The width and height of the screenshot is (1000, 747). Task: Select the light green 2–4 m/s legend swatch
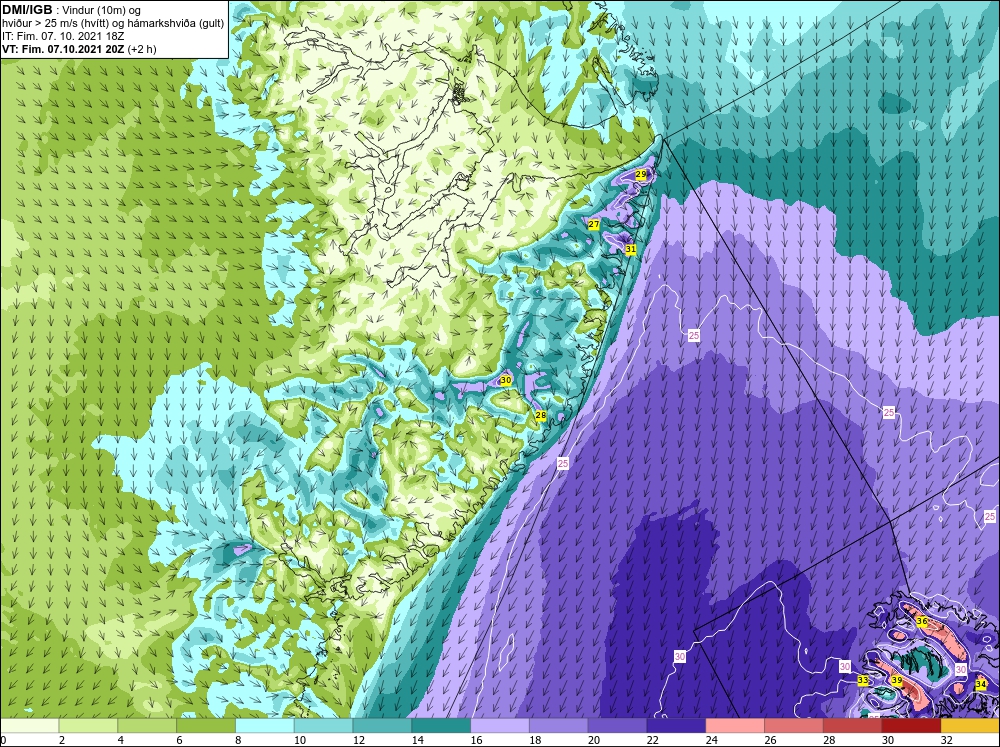click(x=88, y=726)
